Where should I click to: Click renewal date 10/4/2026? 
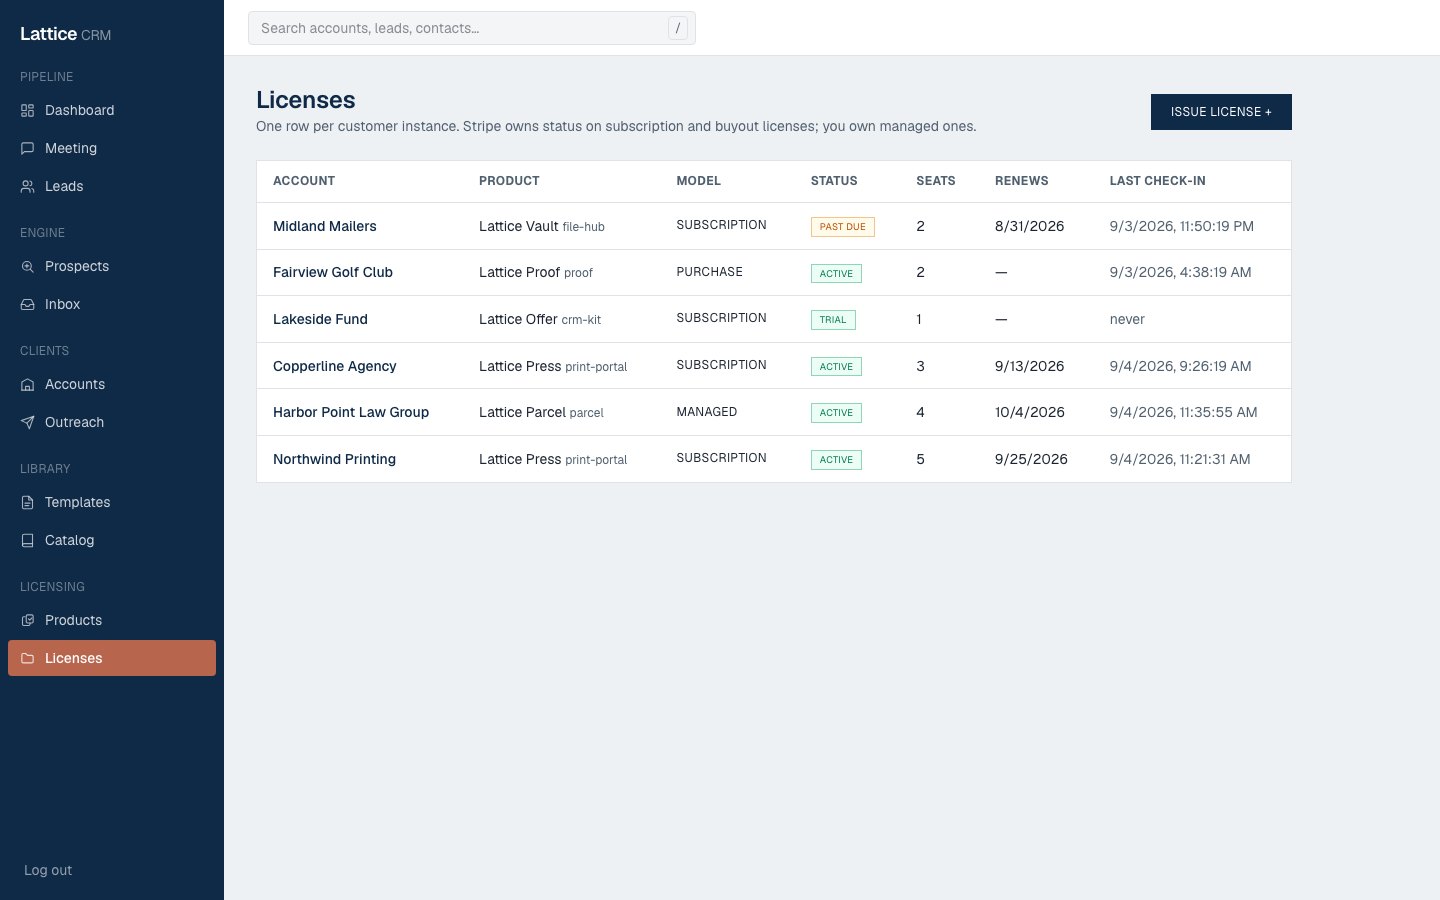click(1030, 412)
